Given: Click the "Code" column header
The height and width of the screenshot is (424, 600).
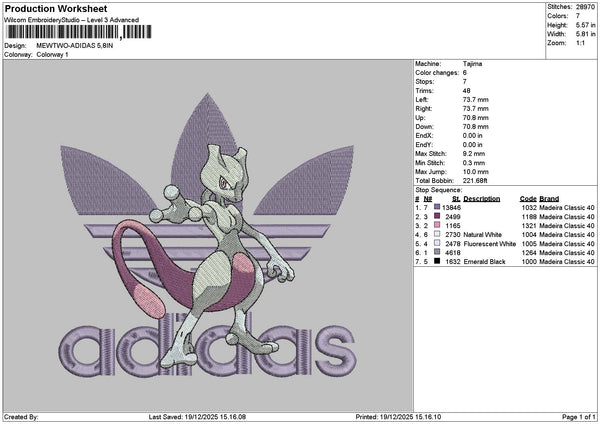Looking at the screenshot, I should pyautogui.click(x=528, y=199).
